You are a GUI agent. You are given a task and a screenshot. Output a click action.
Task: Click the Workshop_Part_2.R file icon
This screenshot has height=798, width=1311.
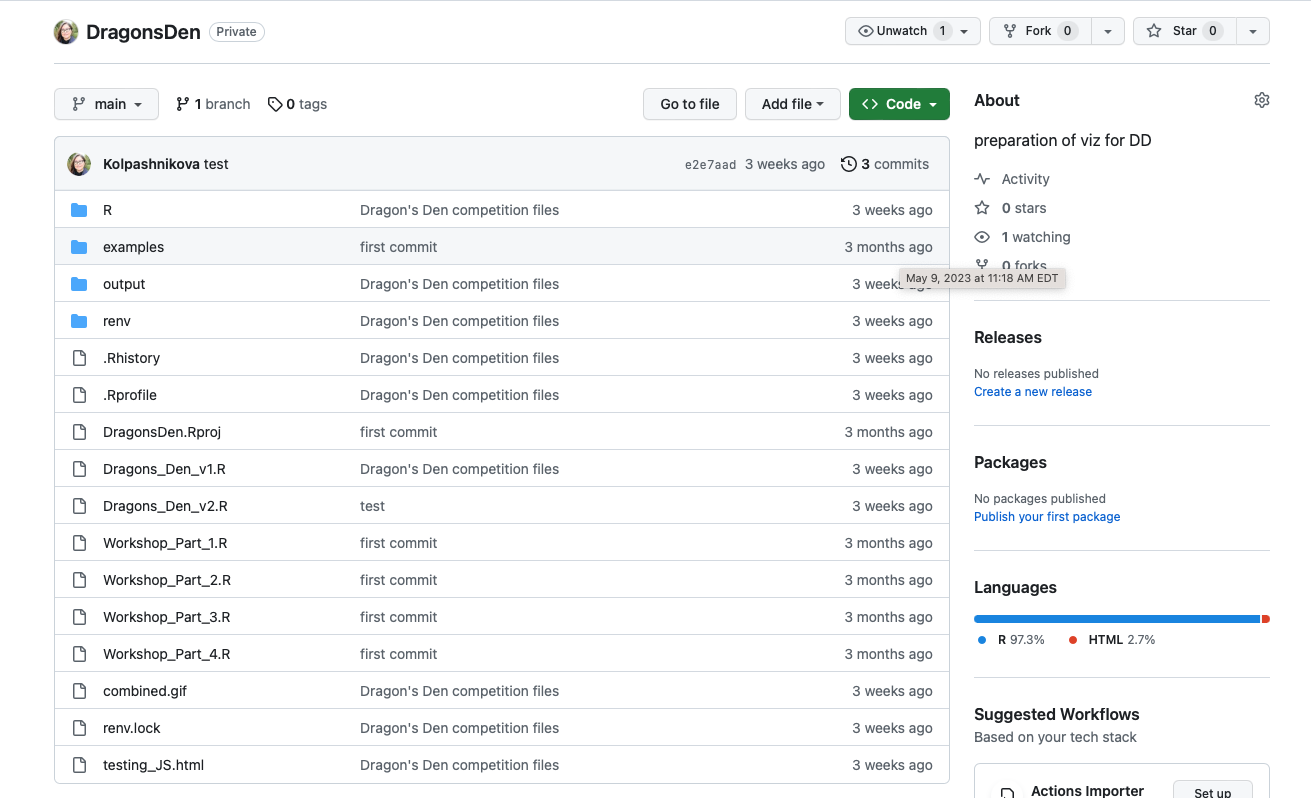80,580
